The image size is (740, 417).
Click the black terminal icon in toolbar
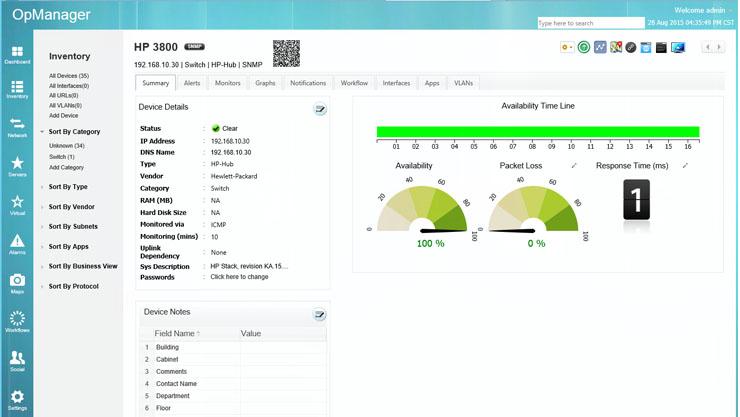pyautogui.click(x=661, y=47)
